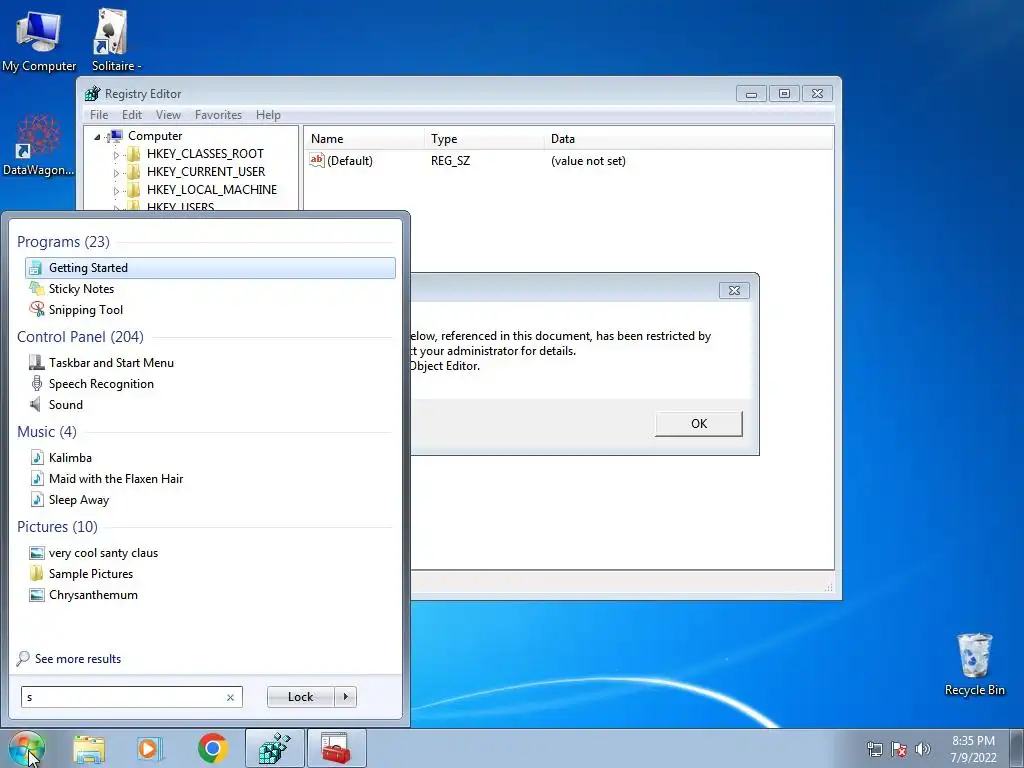The image size is (1024, 768).
Task: Open the Action Center flag icon
Action: pyautogui.click(x=899, y=749)
